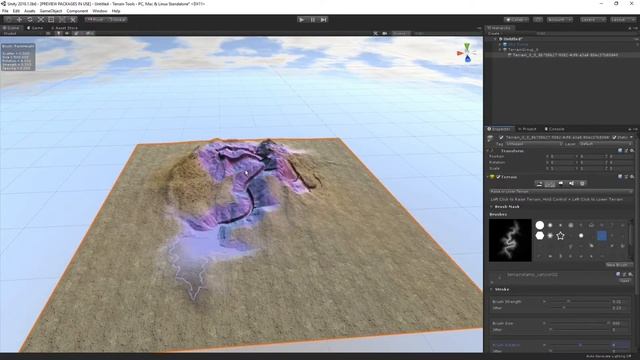640x360 pixels.
Task: Open the Layout dropdown in top toolbar
Action: pyautogui.click(x=622, y=20)
